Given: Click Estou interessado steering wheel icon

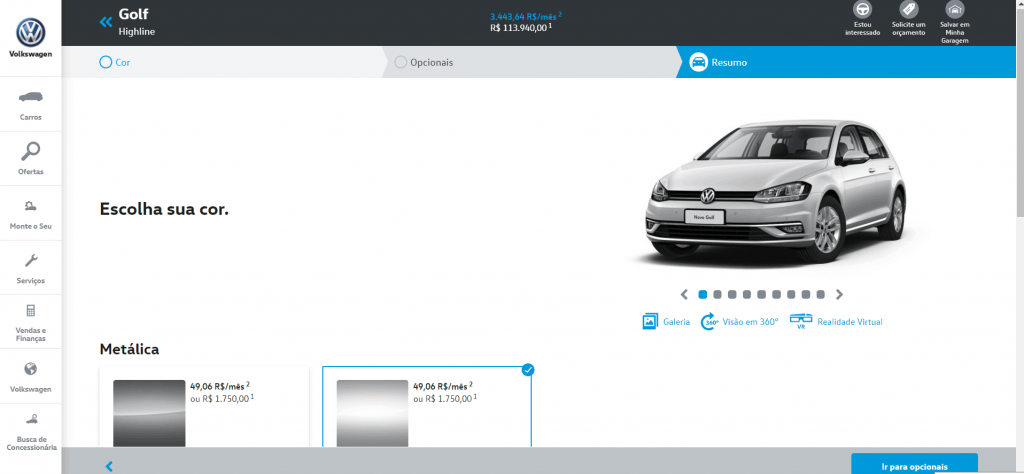Looking at the screenshot, I should point(863,10).
